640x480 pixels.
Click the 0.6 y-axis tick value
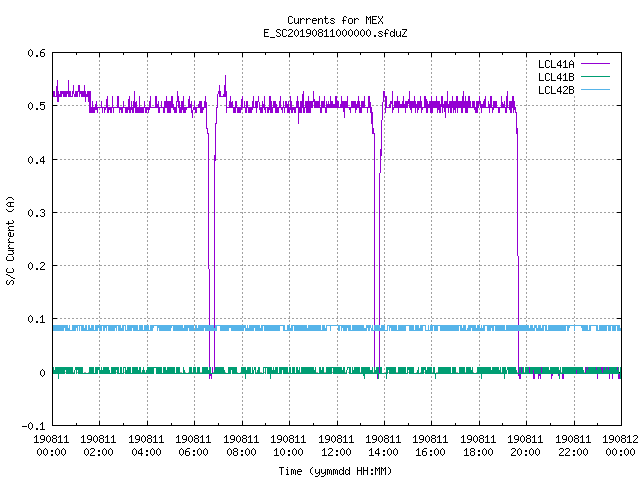pos(36,53)
